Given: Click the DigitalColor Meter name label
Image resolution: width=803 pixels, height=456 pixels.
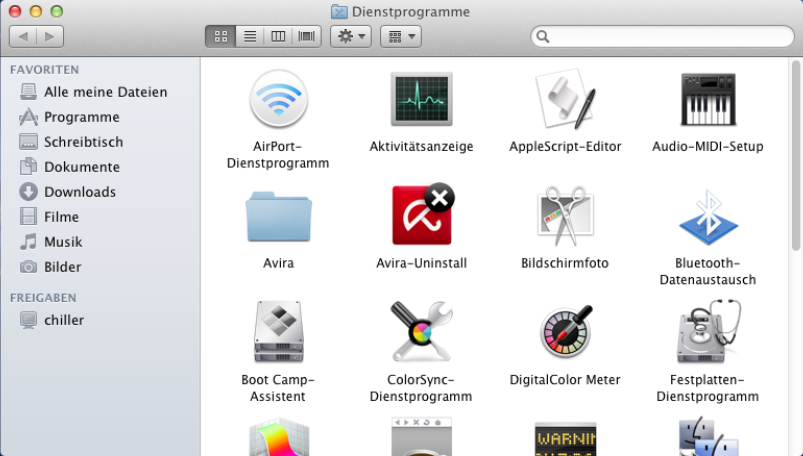Looking at the screenshot, I should pyautogui.click(x=564, y=380).
